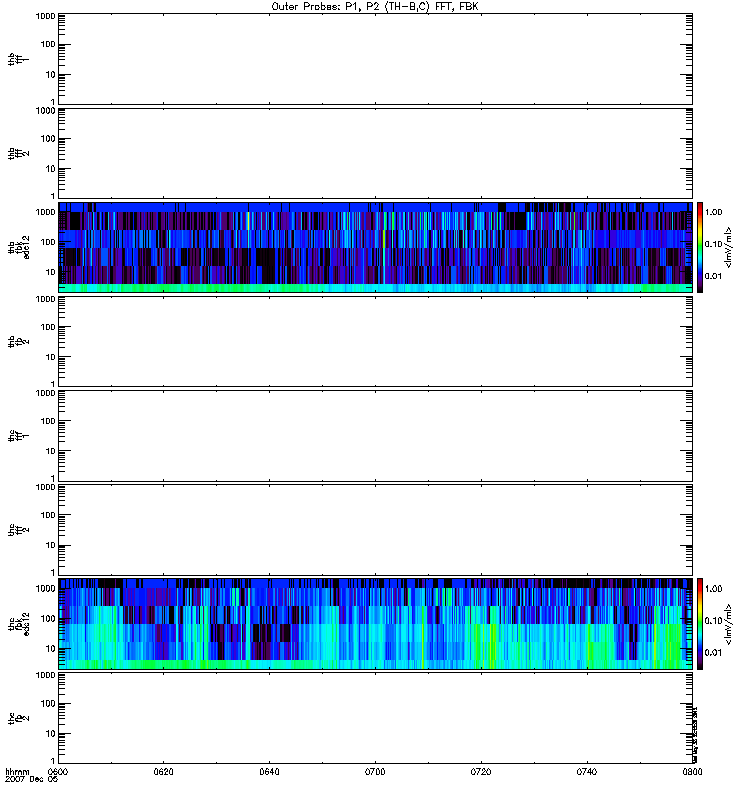Click the empty thb fff 1 plot panel

pyautogui.click(x=376, y=59)
